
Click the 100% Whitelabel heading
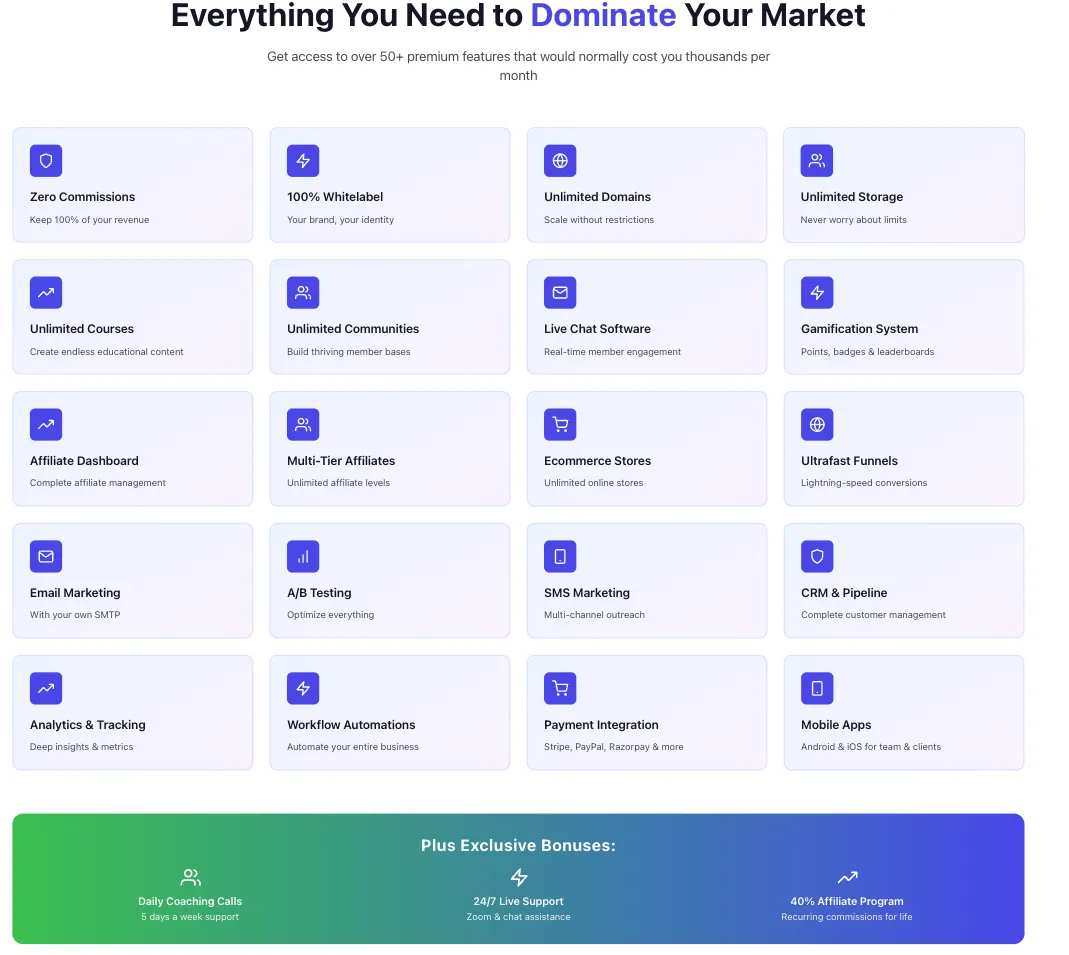(x=335, y=197)
